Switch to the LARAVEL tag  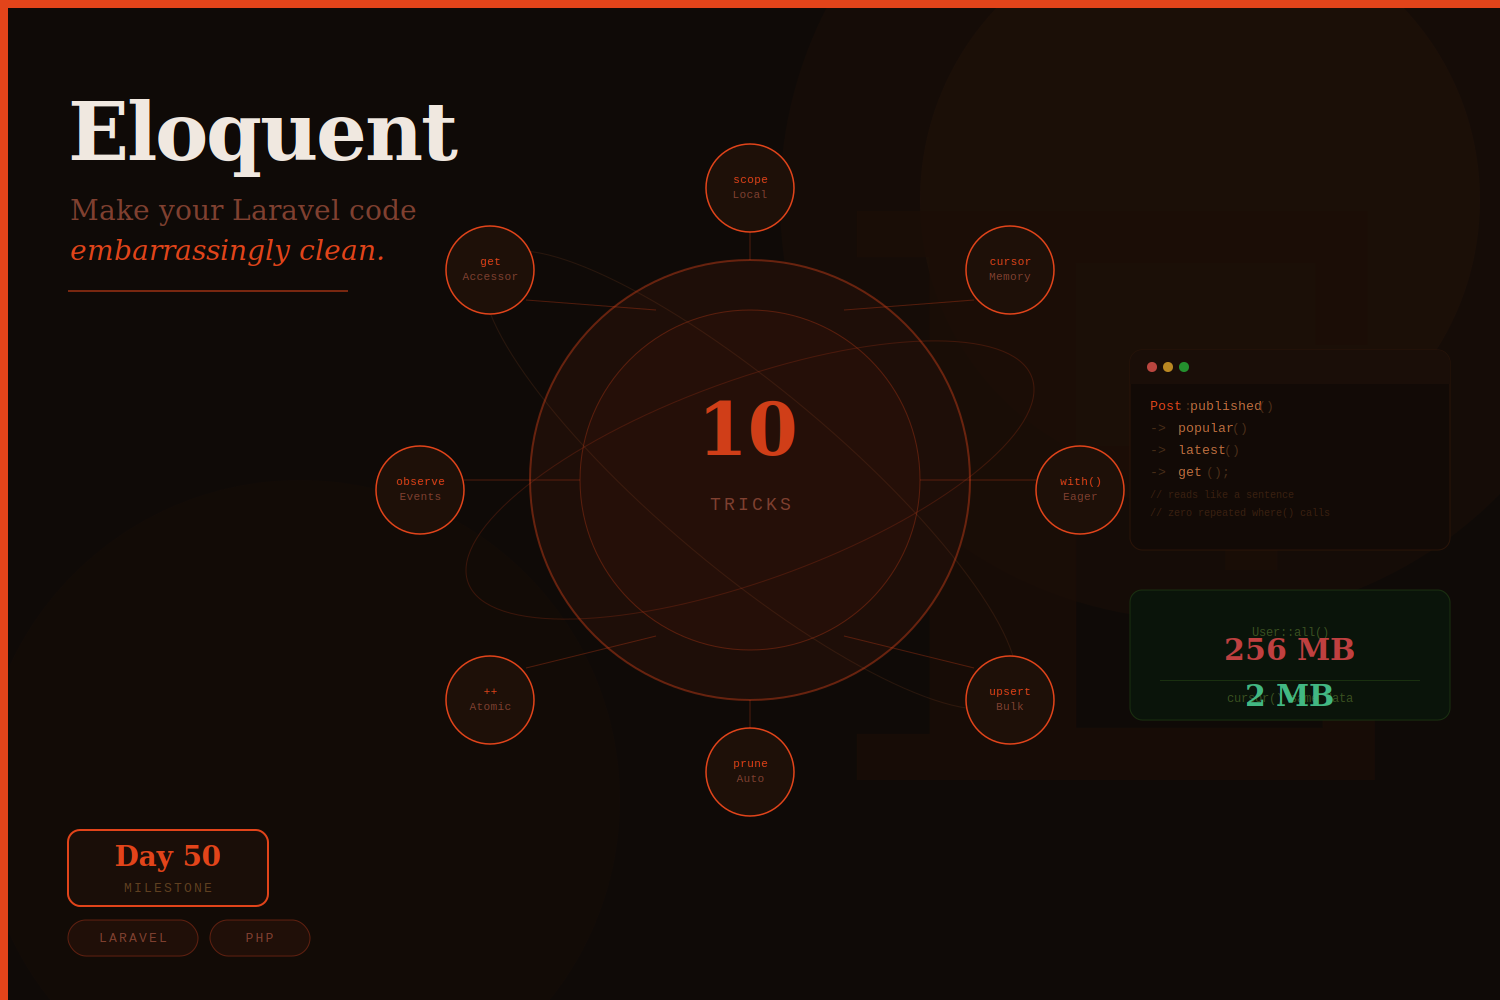click(132, 937)
